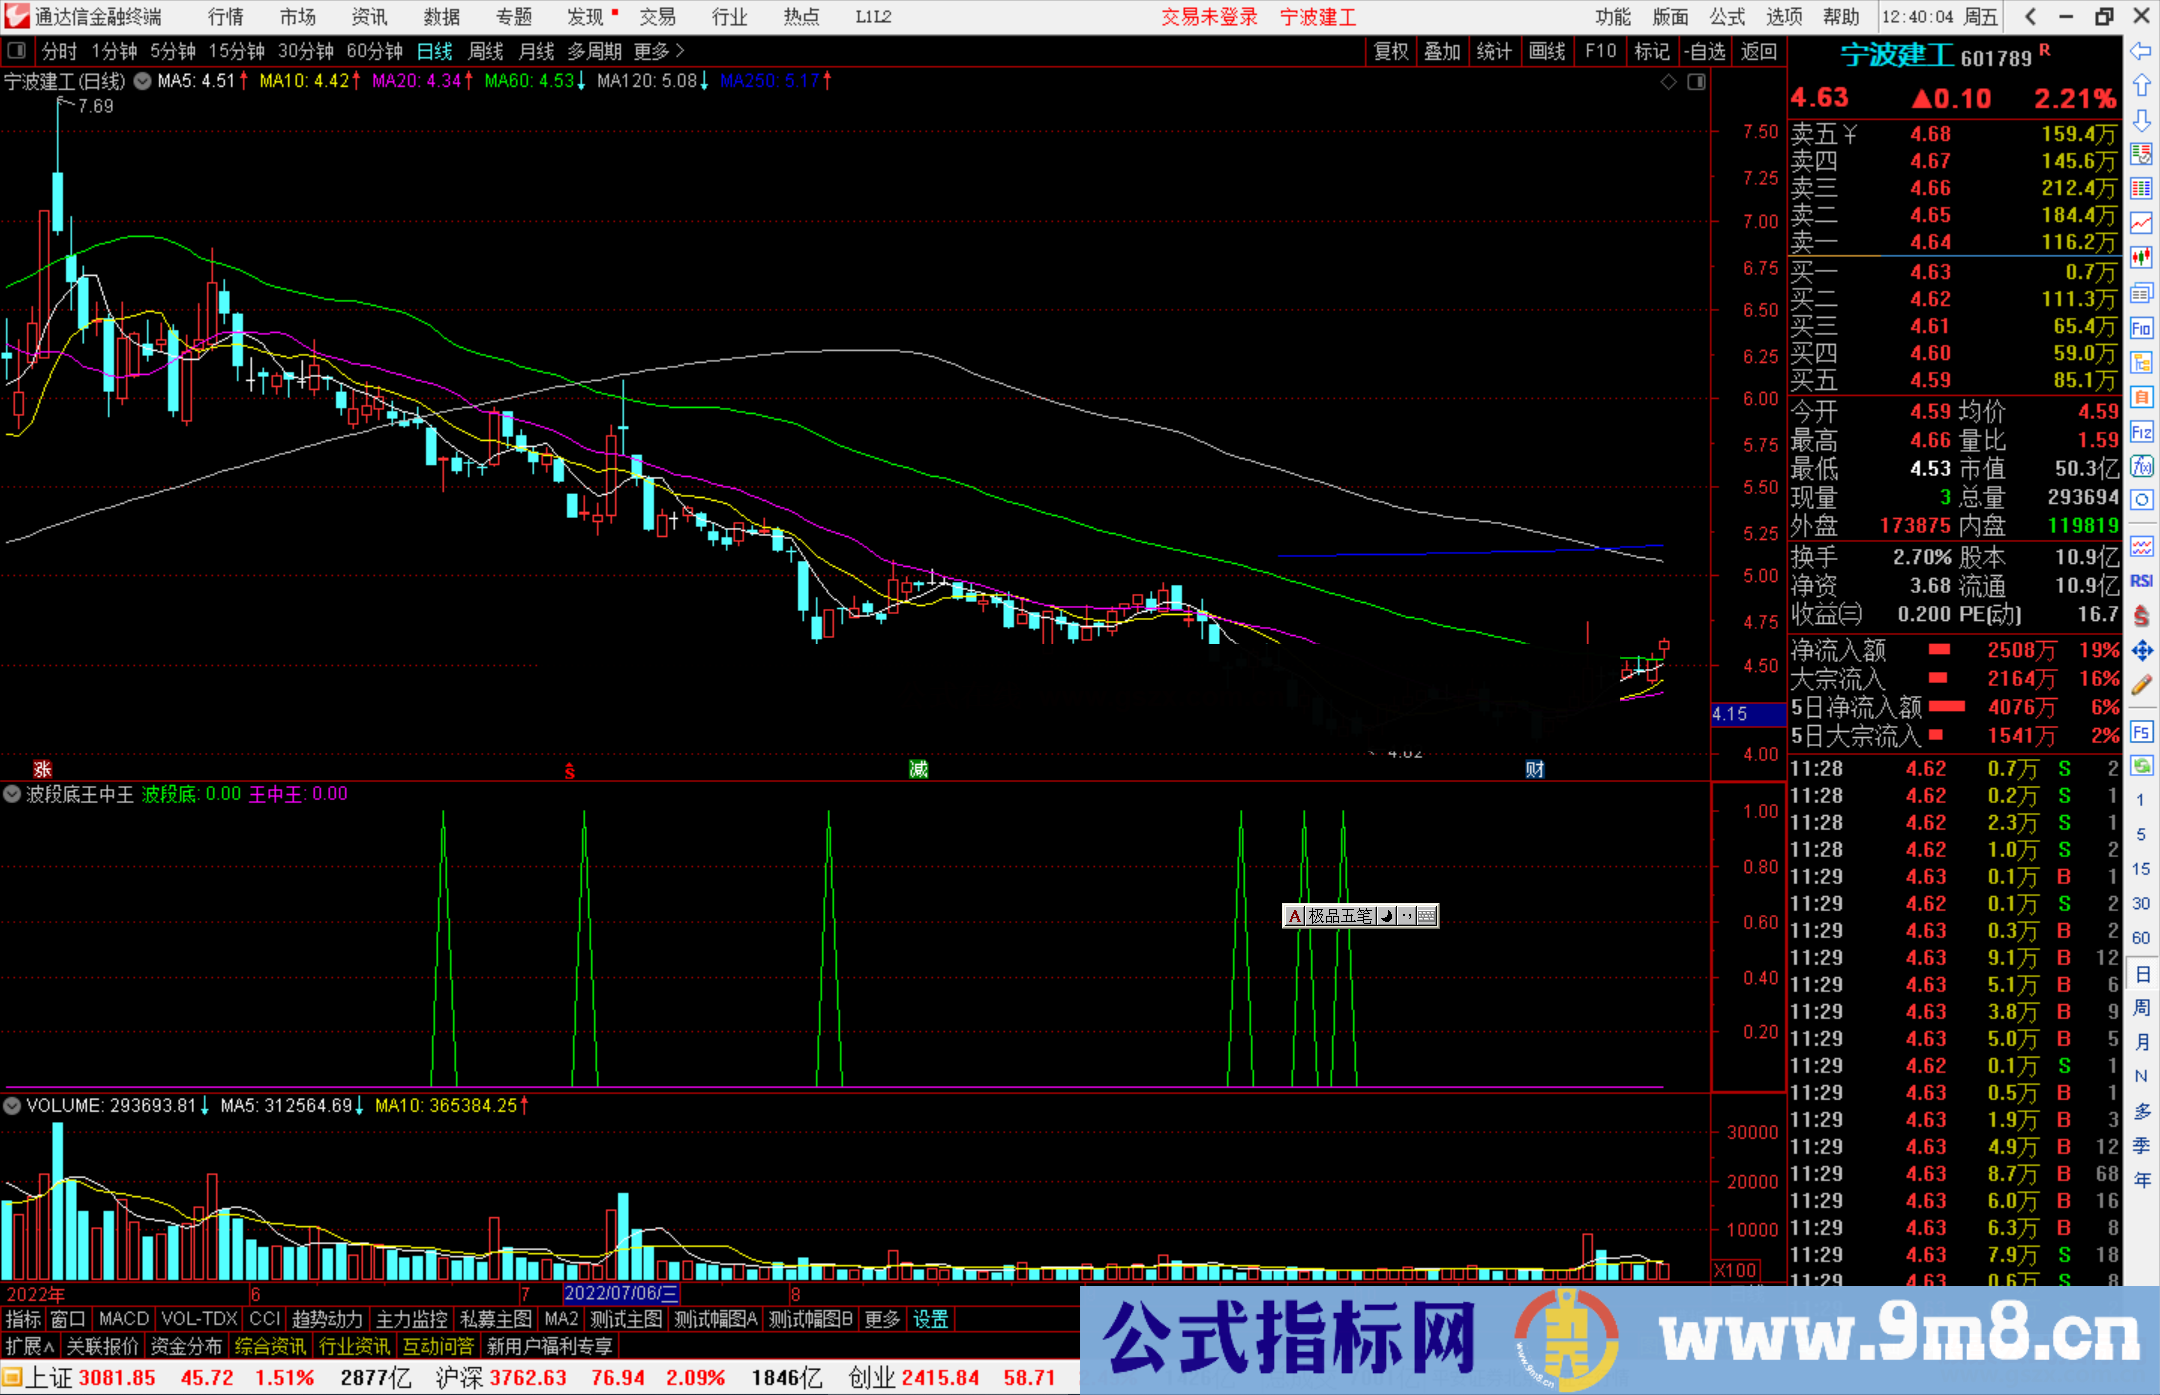
Task: Click the 复权 button
Action: click(1391, 51)
